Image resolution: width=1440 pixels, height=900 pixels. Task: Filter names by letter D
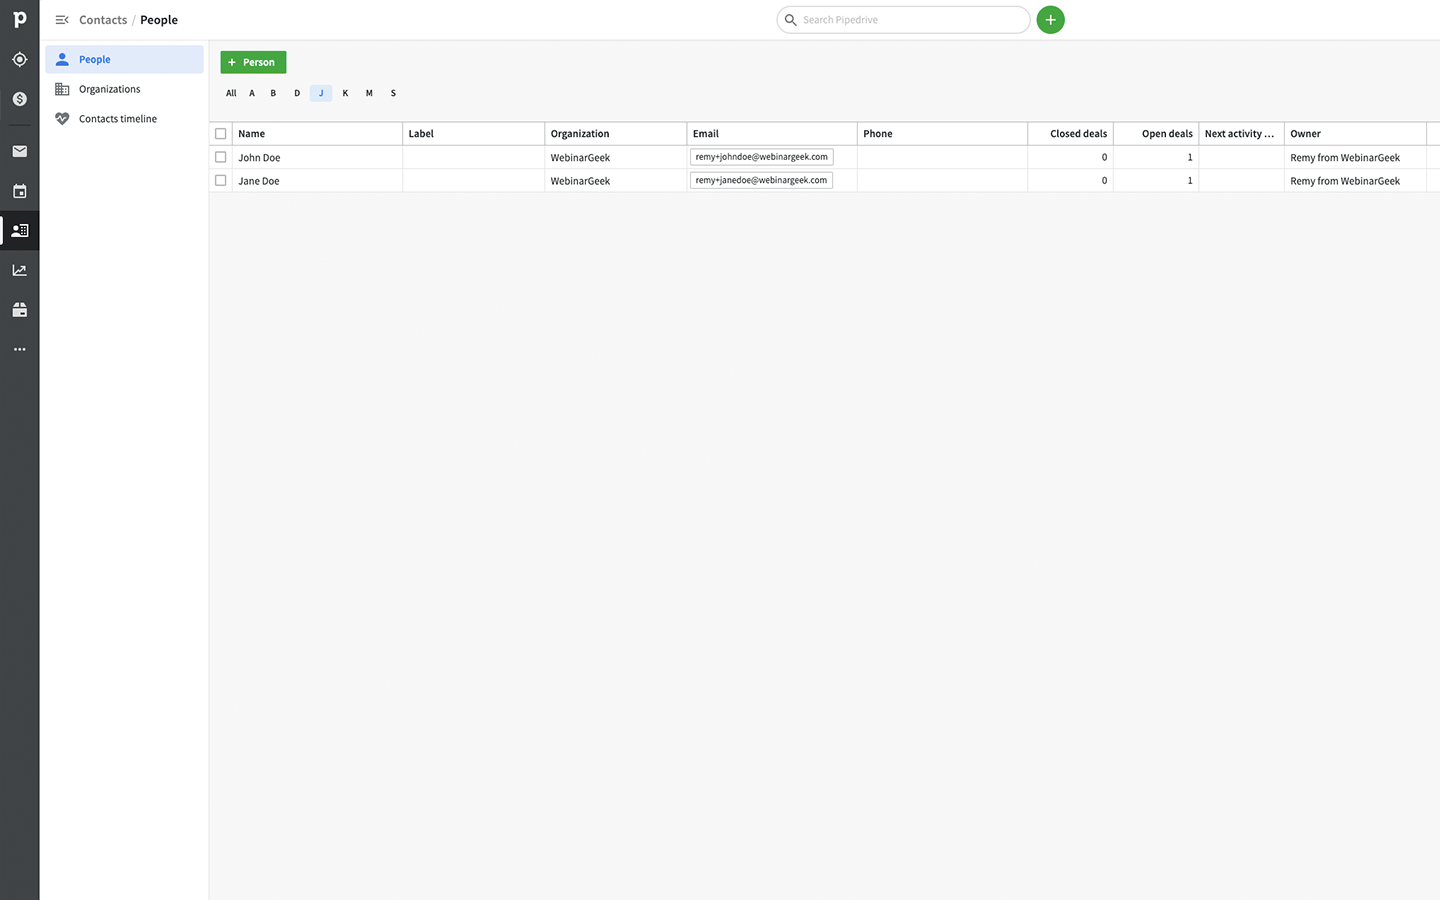click(297, 93)
